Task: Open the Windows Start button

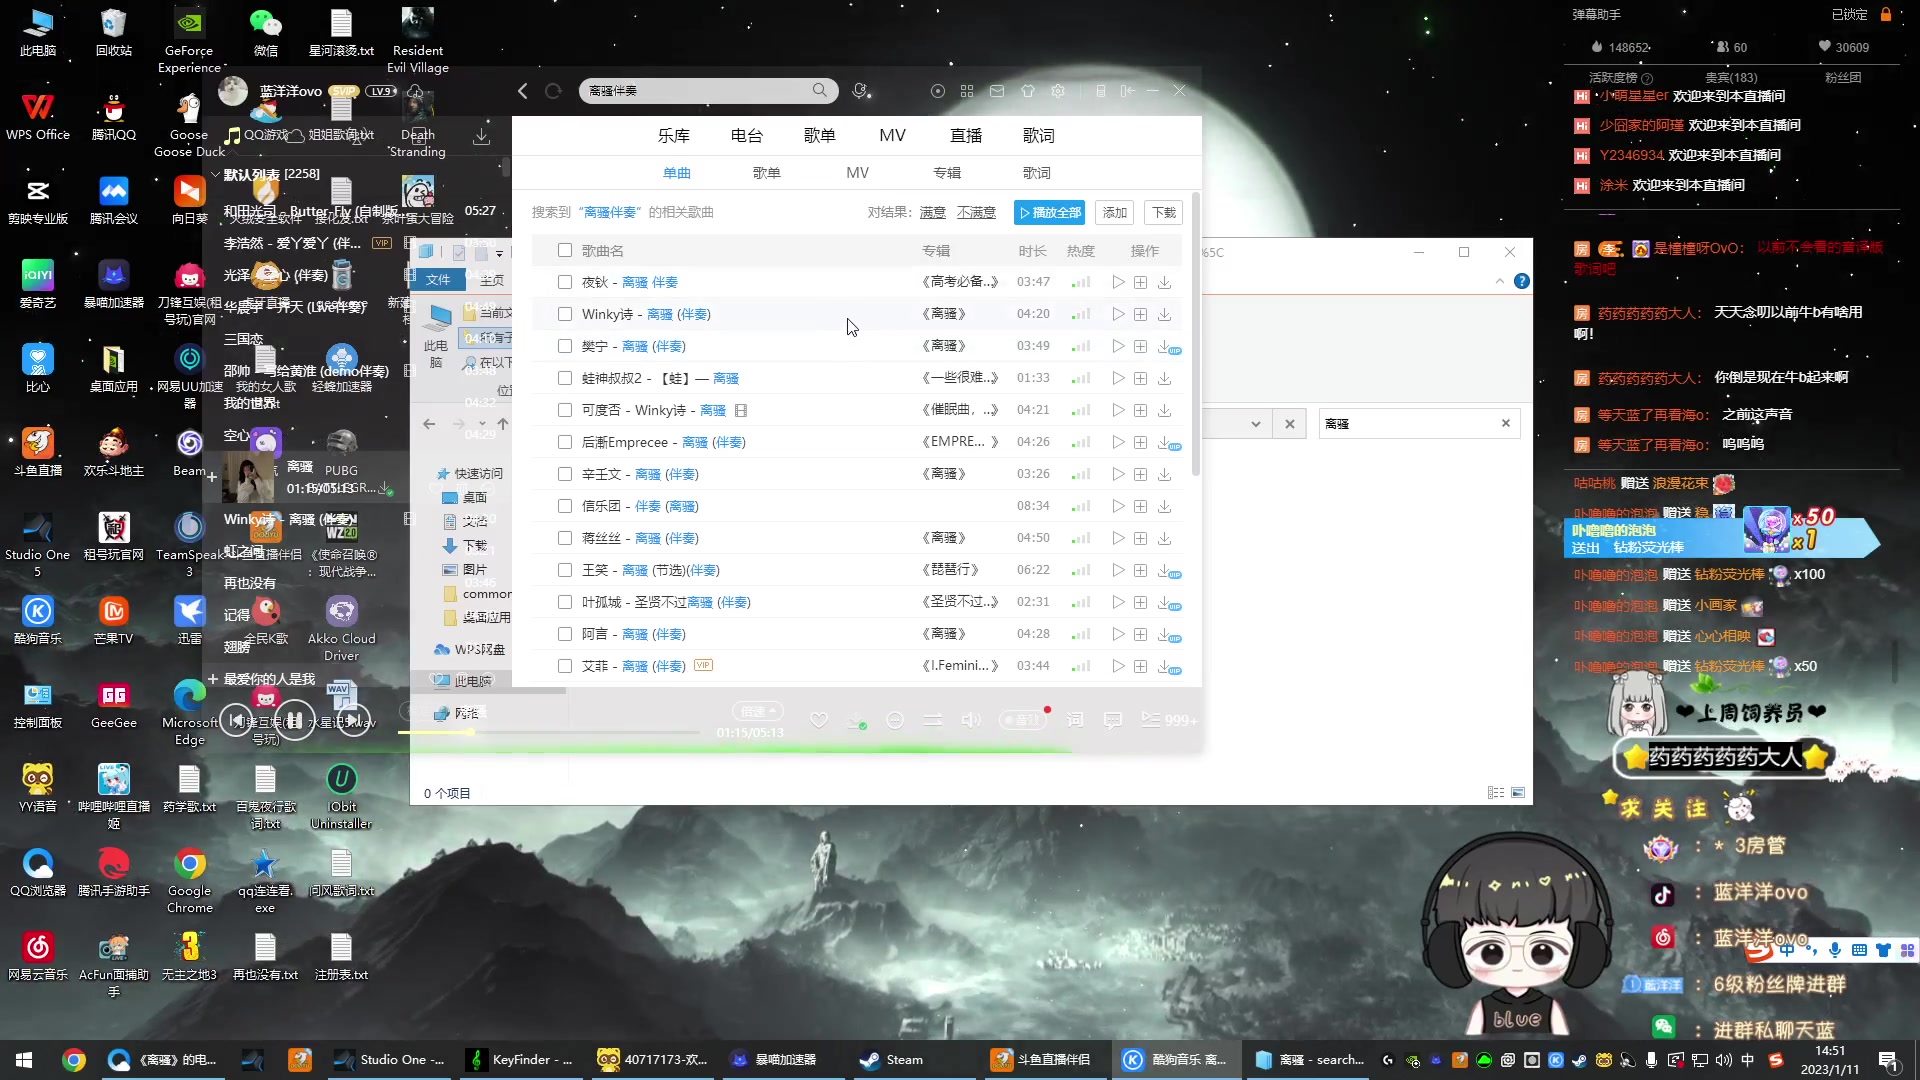Action: 24,1060
